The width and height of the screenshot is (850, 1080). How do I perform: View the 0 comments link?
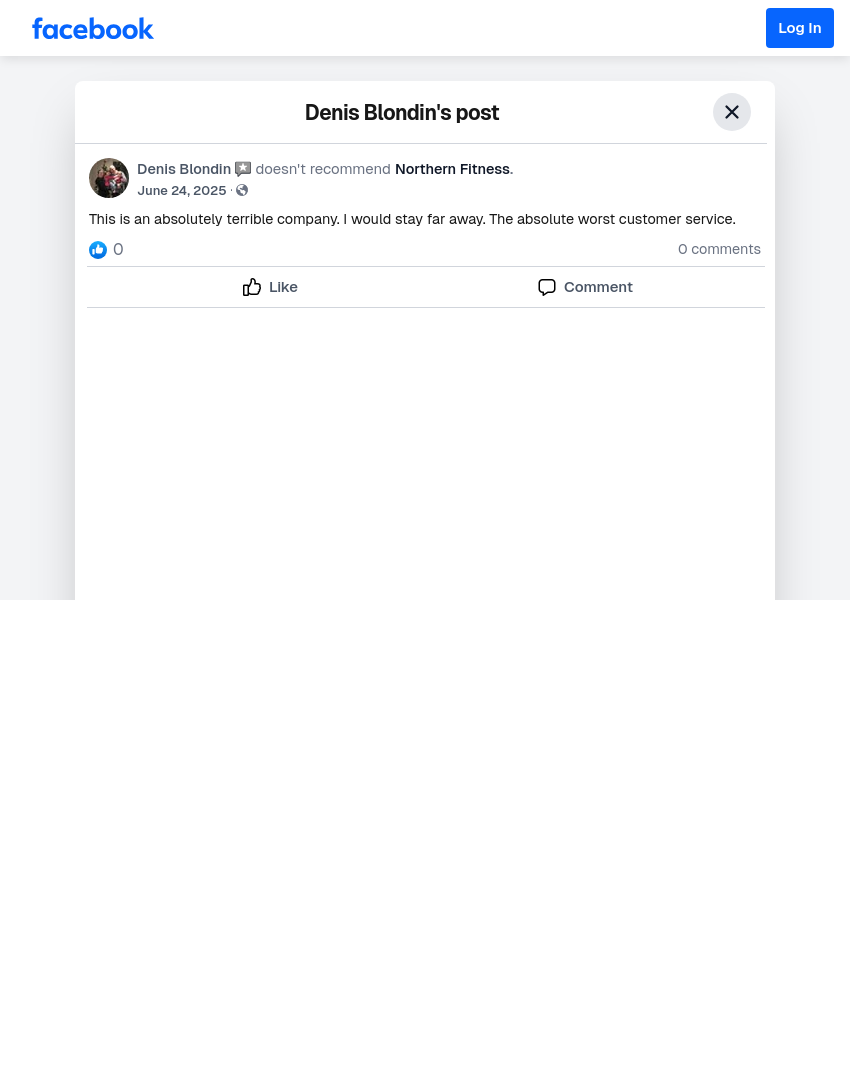(719, 249)
